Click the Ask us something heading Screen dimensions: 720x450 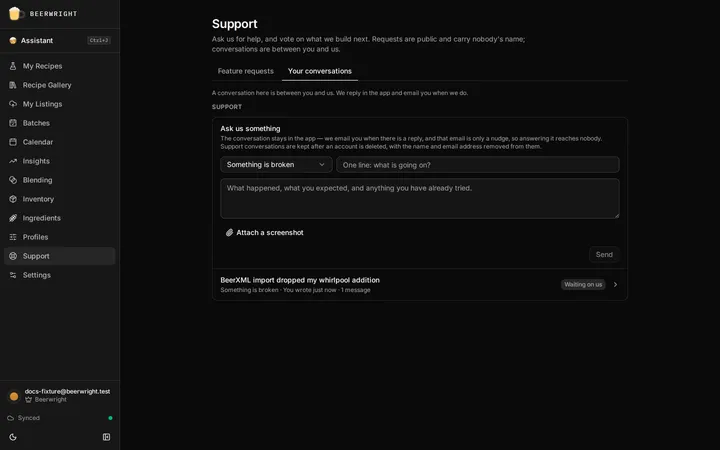(x=250, y=129)
